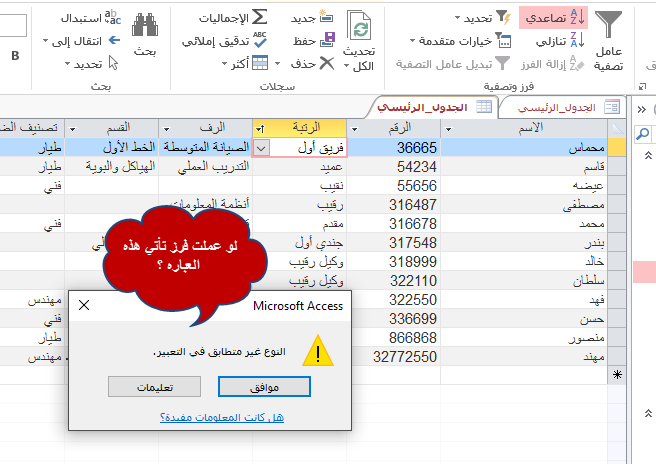This screenshot has width=656, height=464.
Task: Delete record using the حذف X icon
Action: 327,64
